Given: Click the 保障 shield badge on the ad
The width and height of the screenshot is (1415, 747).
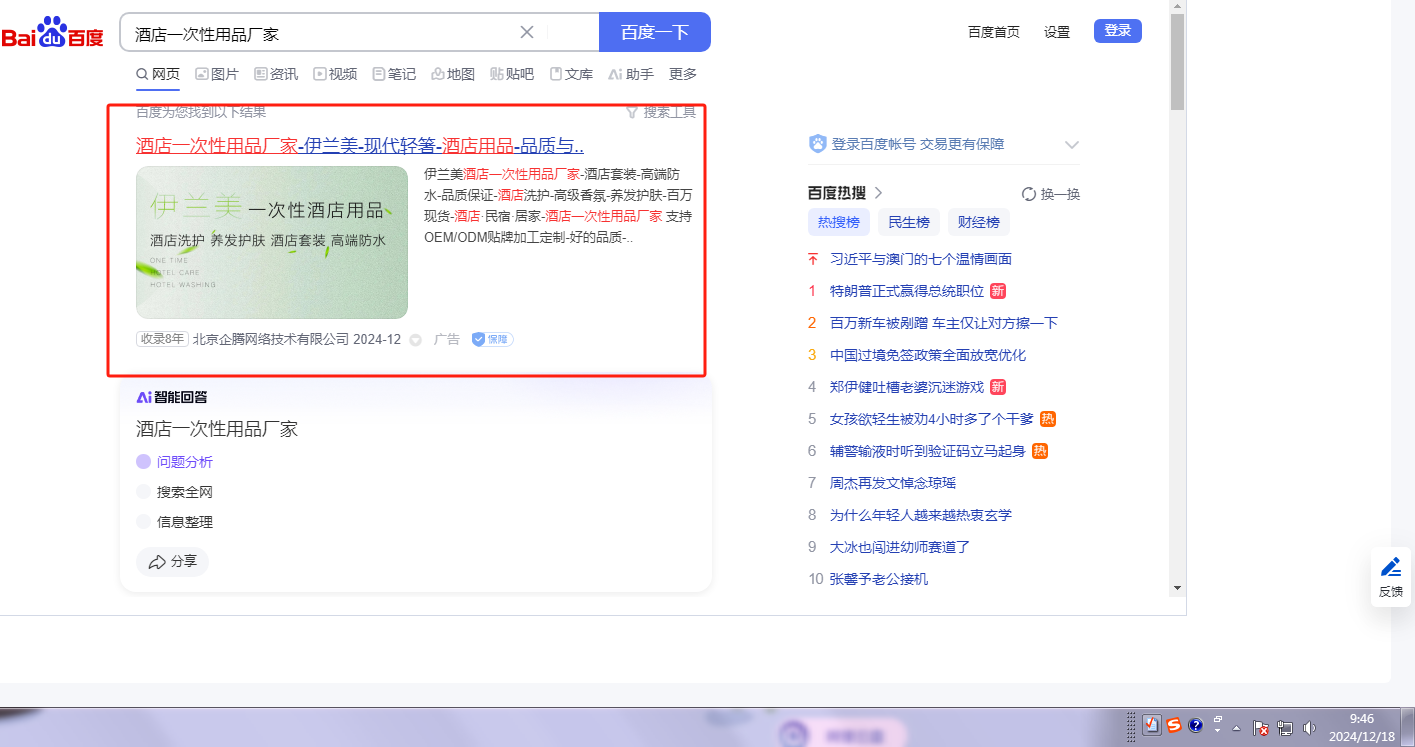Looking at the screenshot, I should pos(492,340).
